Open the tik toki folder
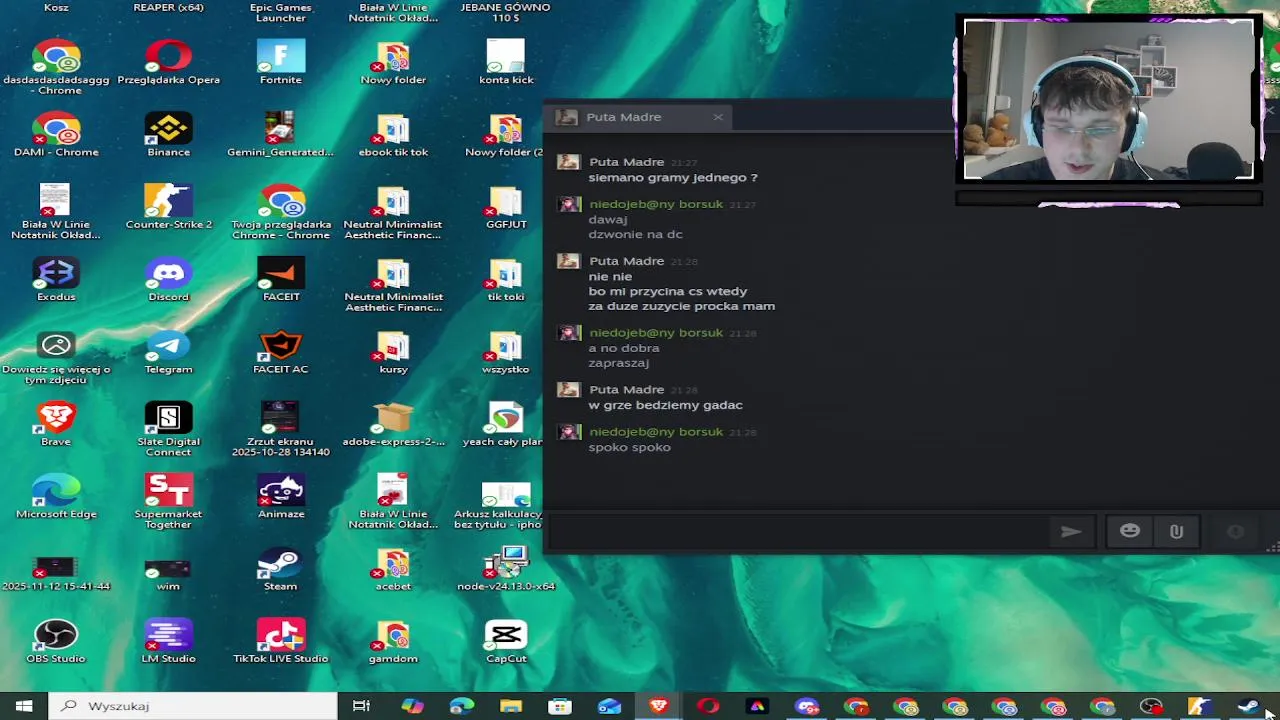The height and width of the screenshot is (720, 1280). 506,279
